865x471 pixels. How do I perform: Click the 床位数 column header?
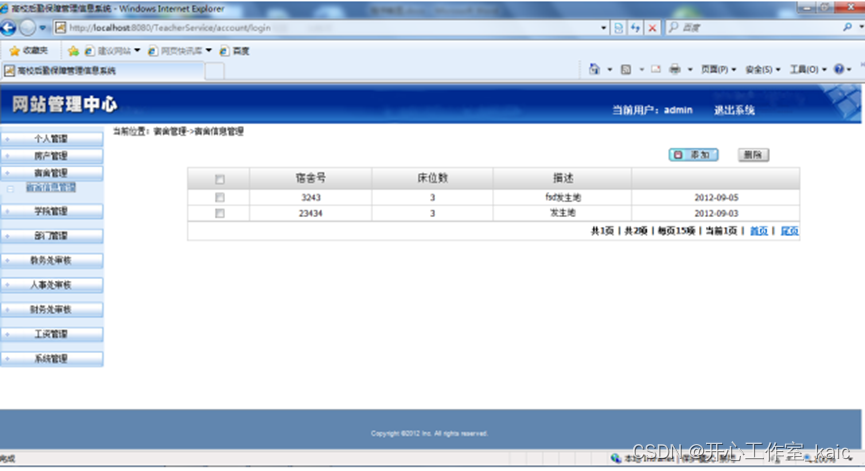point(432,178)
